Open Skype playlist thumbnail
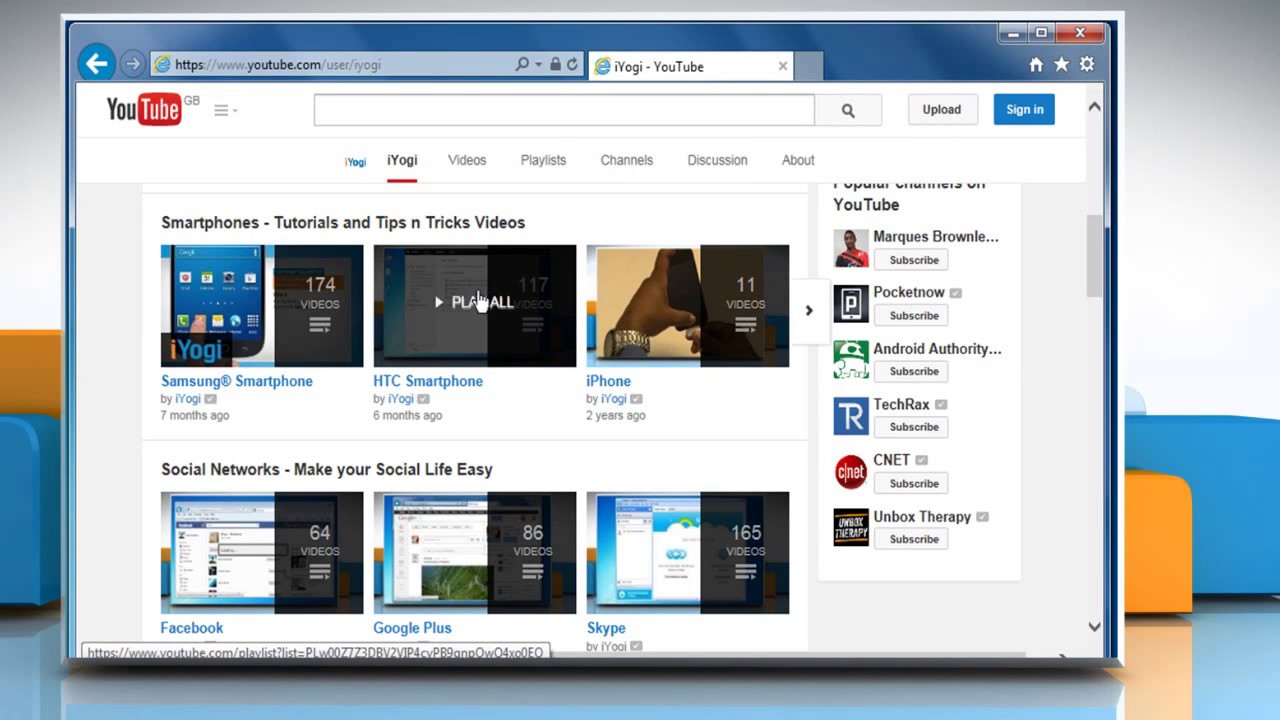Image resolution: width=1280 pixels, height=720 pixels. [x=687, y=553]
